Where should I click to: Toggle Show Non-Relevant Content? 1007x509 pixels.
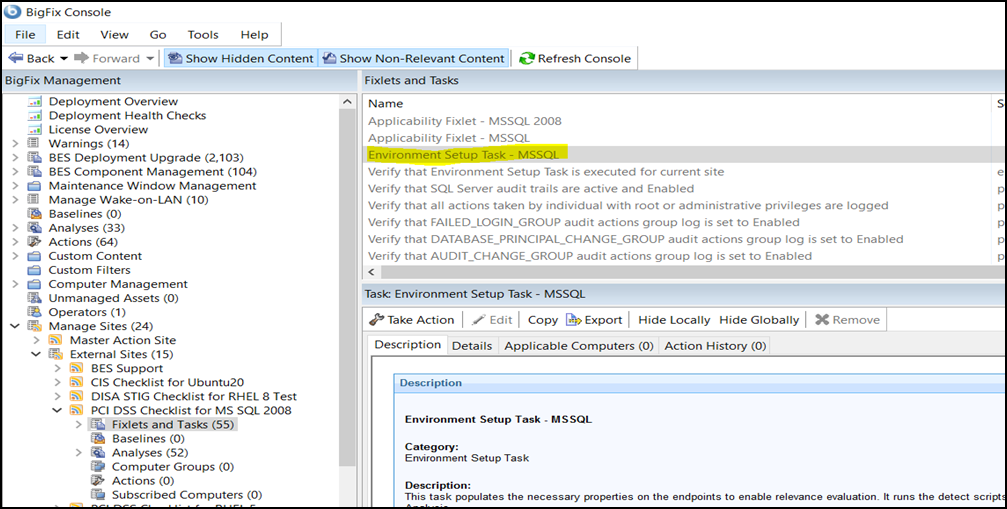click(414, 58)
